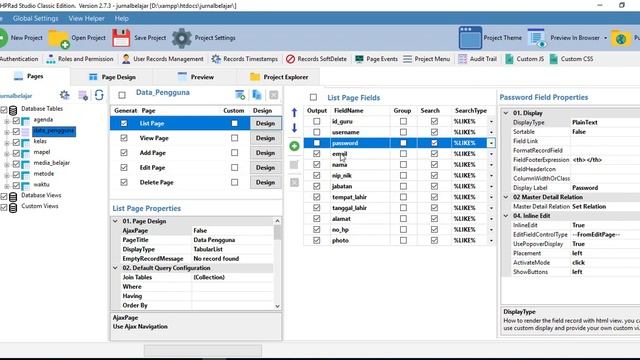Select the mapel table in tree
This screenshot has height=360, width=640.
(42, 152)
